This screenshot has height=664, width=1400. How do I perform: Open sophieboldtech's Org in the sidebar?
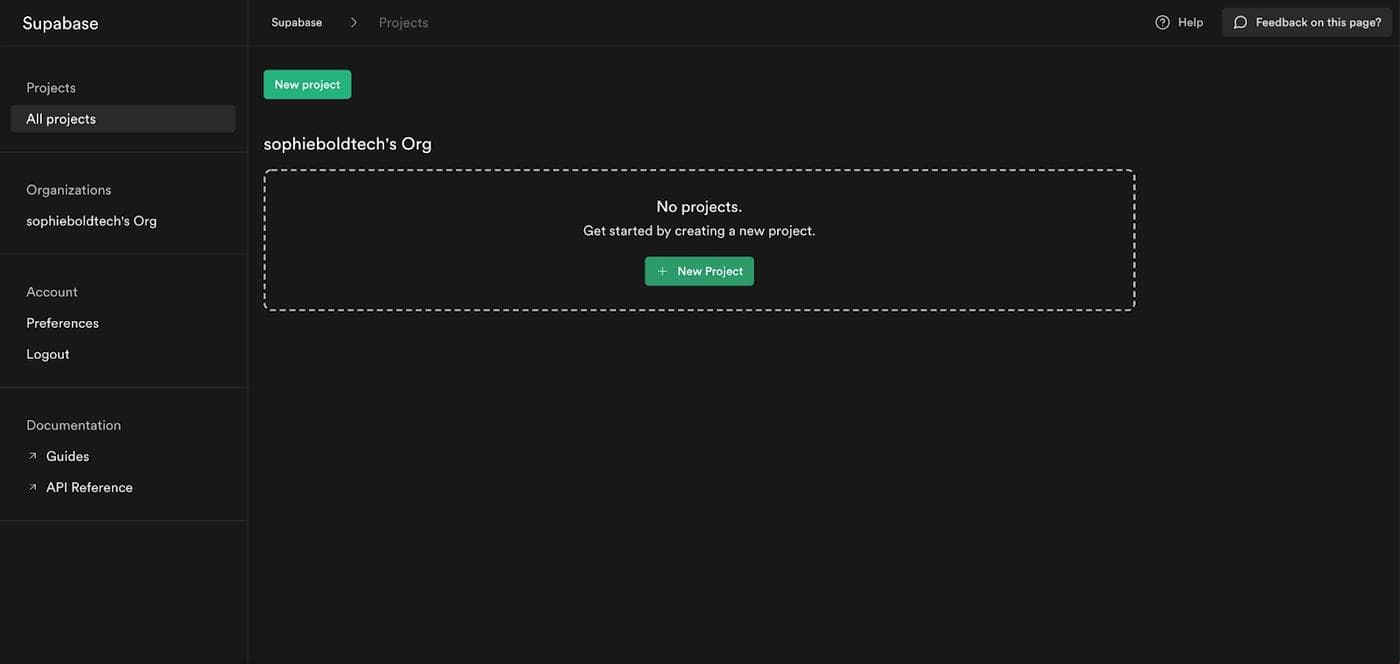point(91,221)
